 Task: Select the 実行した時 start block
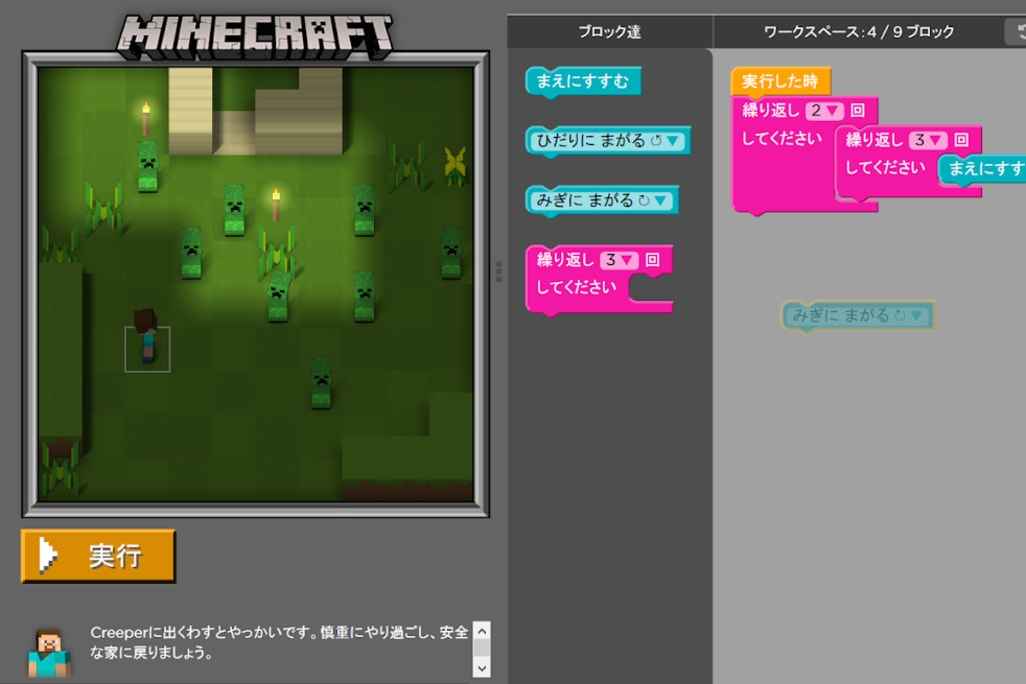(779, 82)
